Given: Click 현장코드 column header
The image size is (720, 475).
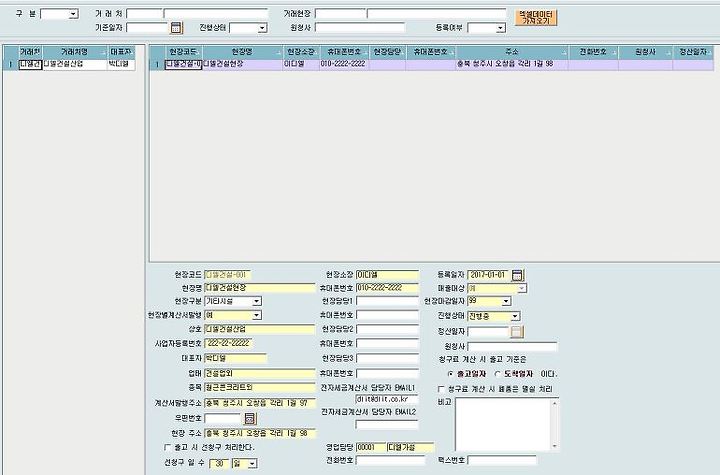Looking at the screenshot, I should (x=183, y=52).
